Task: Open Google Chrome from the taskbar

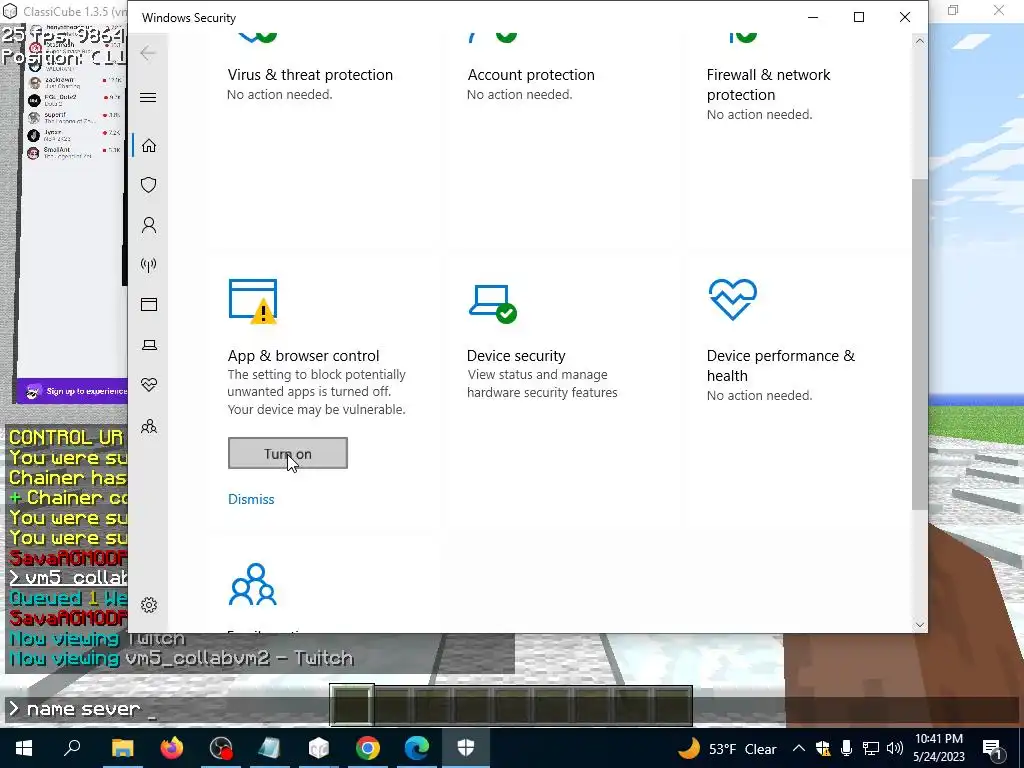Action: point(368,748)
